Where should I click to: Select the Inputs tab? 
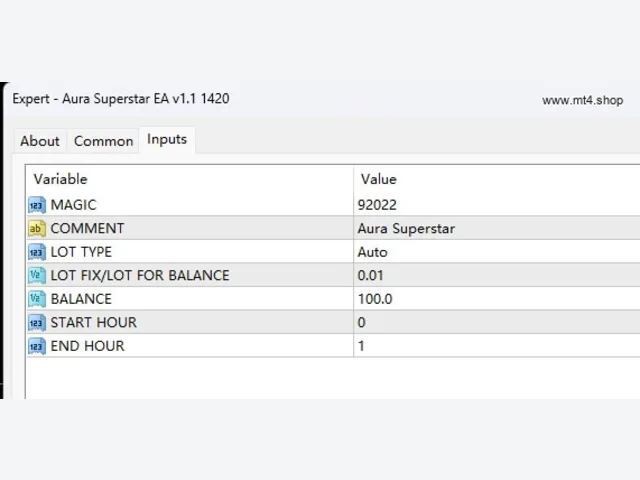click(x=167, y=140)
